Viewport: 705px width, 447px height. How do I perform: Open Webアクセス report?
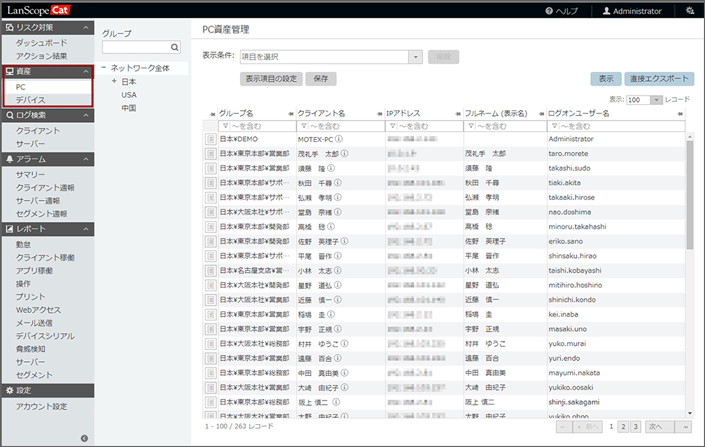(x=38, y=310)
